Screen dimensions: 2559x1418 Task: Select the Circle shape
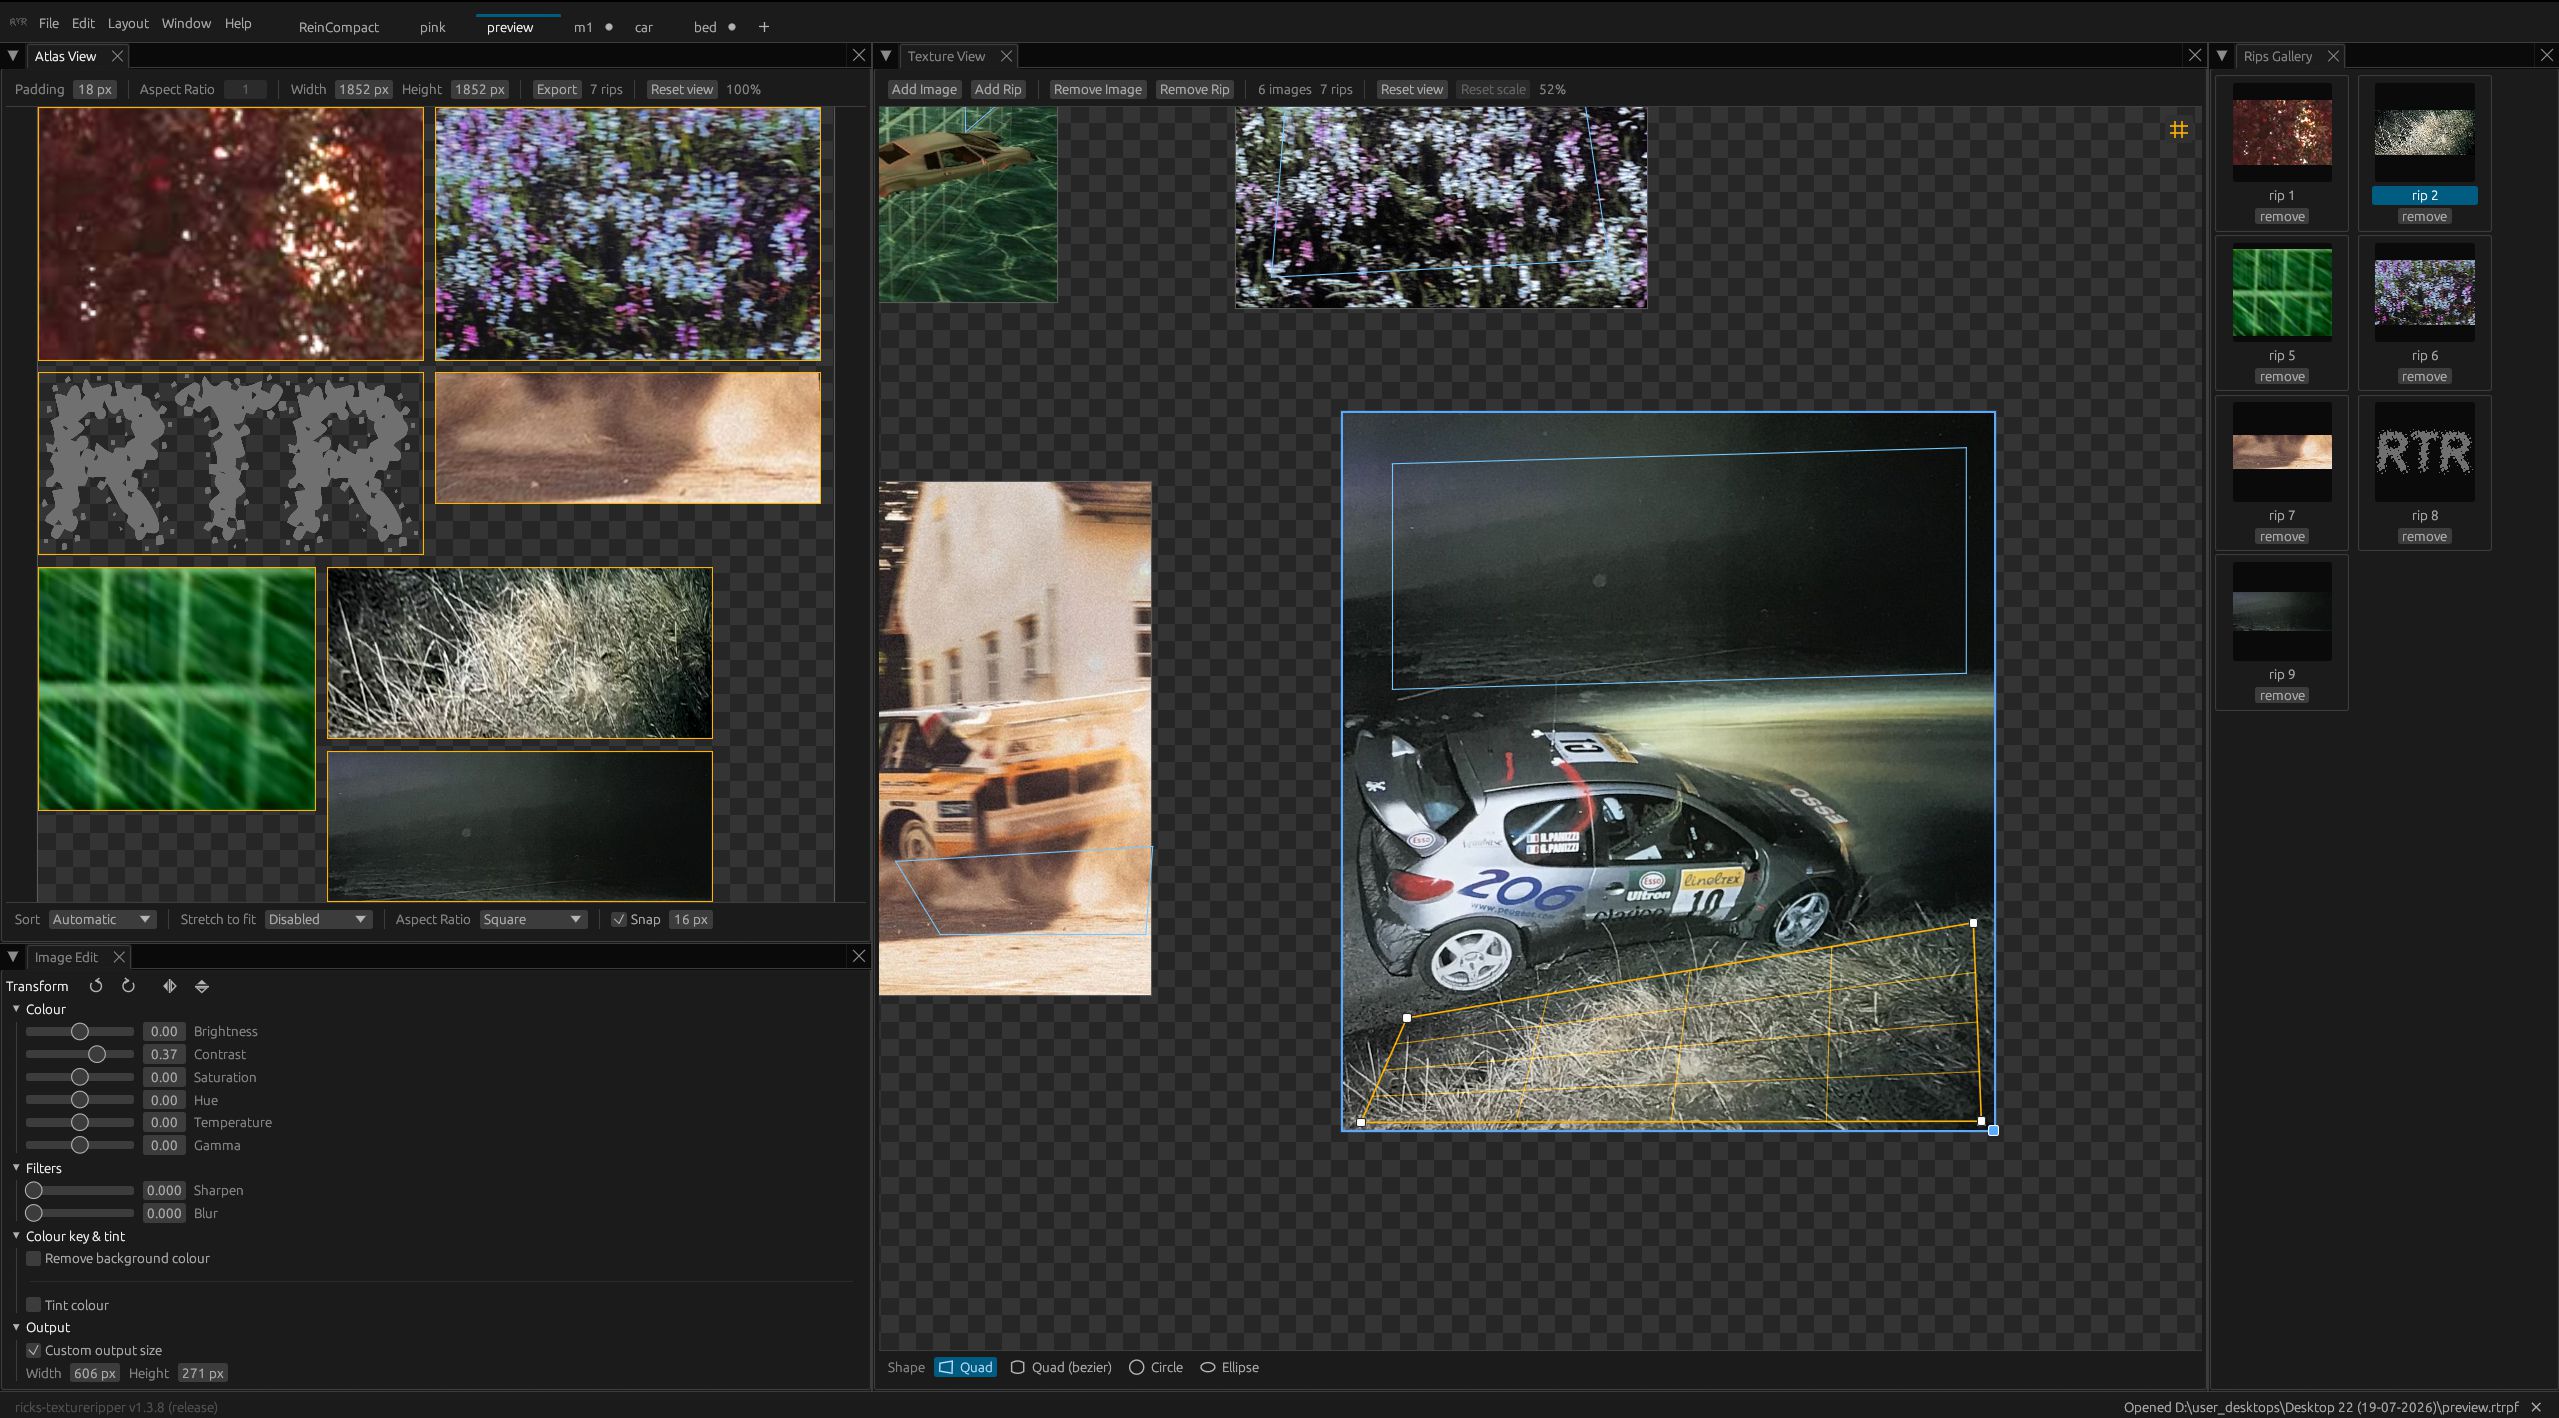(x=1155, y=1367)
